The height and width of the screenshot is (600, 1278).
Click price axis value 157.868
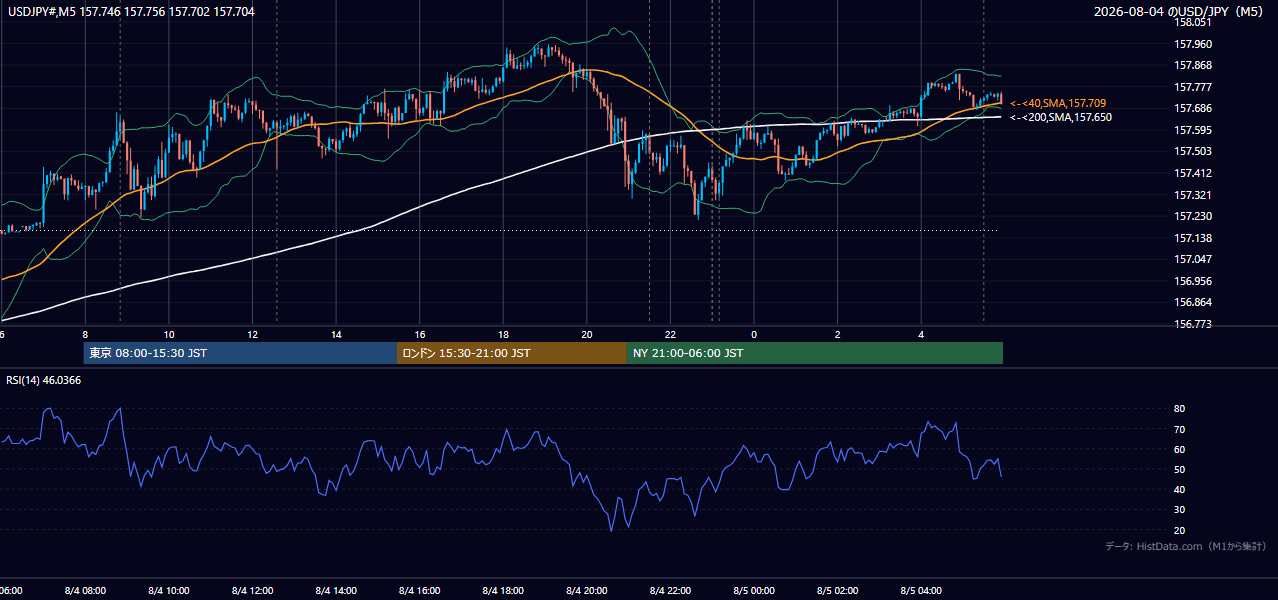[x=1193, y=66]
